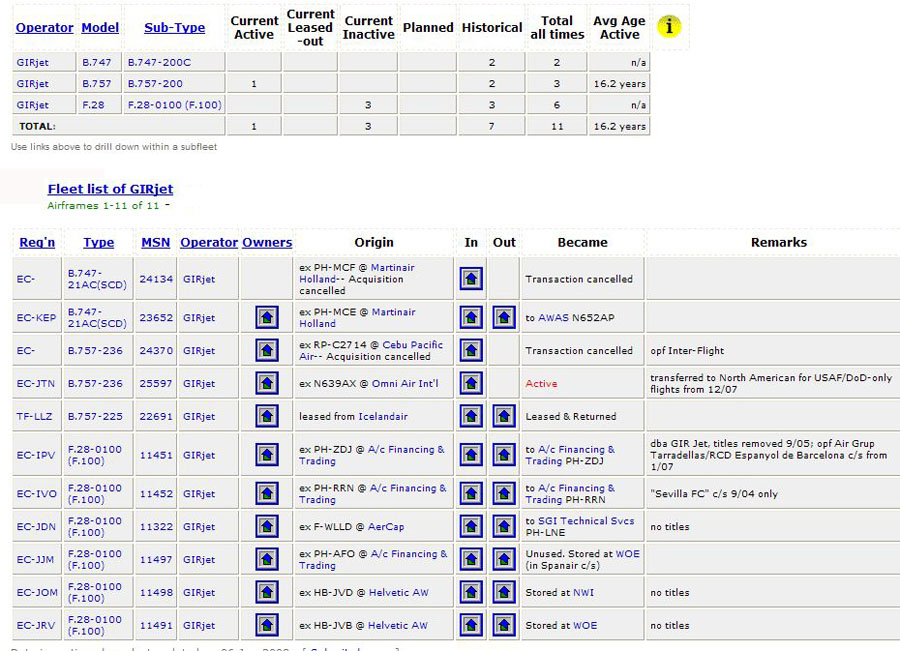This screenshot has width=900, height=651.
Task: Open the AWAS link in Became column
Action: (553, 318)
